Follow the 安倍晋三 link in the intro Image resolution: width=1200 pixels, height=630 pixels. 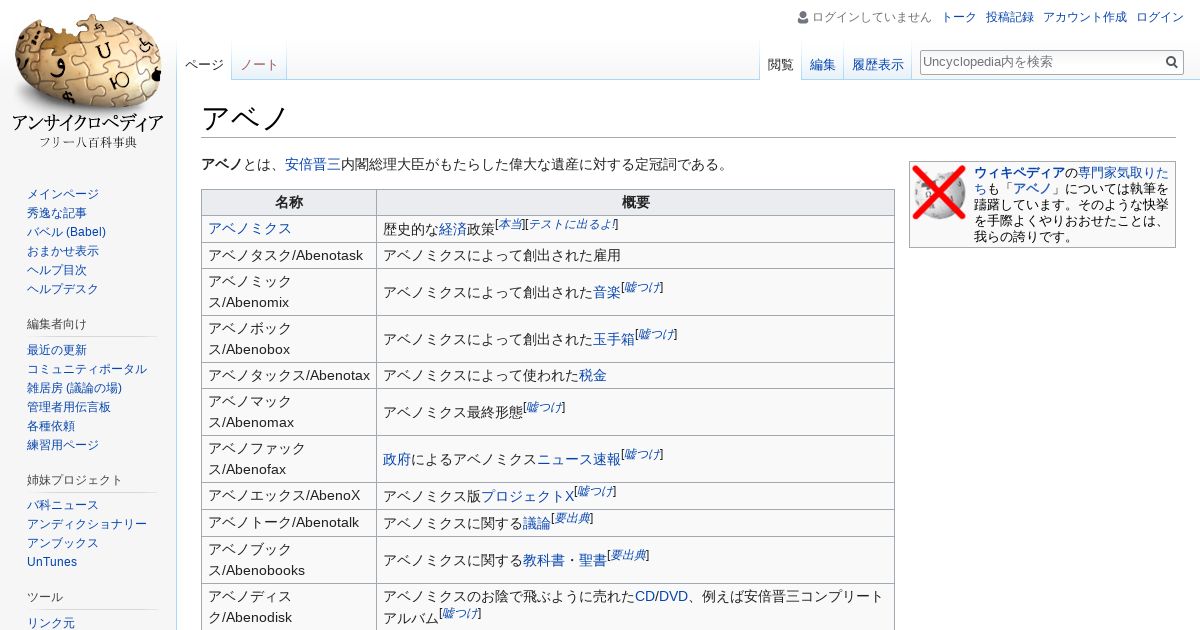click(x=313, y=164)
